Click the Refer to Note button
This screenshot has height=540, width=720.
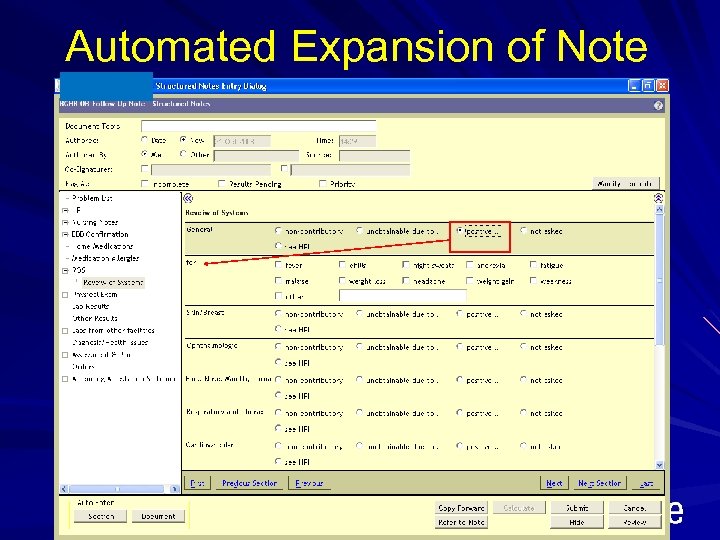pos(461,522)
